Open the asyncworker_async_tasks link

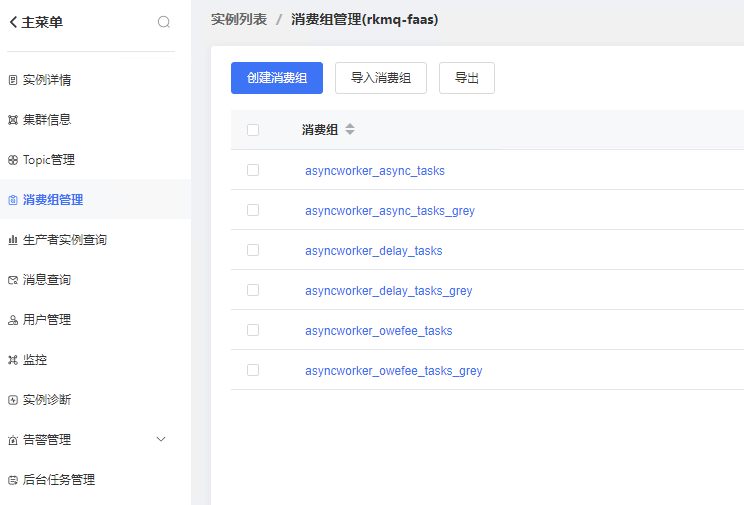(x=375, y=171)
